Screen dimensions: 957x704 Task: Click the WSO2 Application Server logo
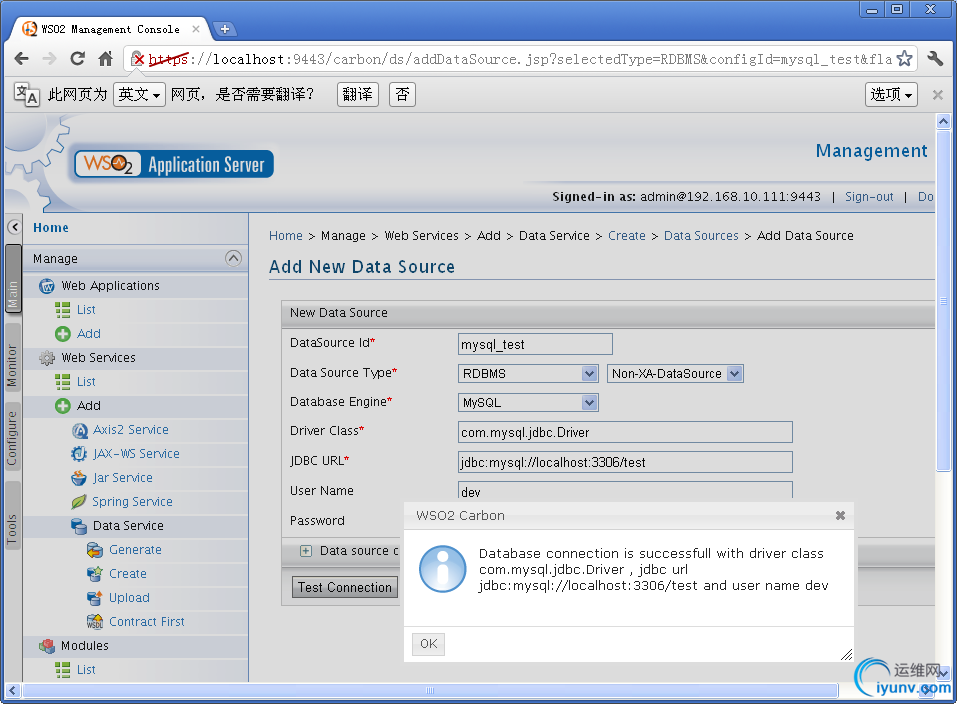pyautogui.click(x=173, y=164)
